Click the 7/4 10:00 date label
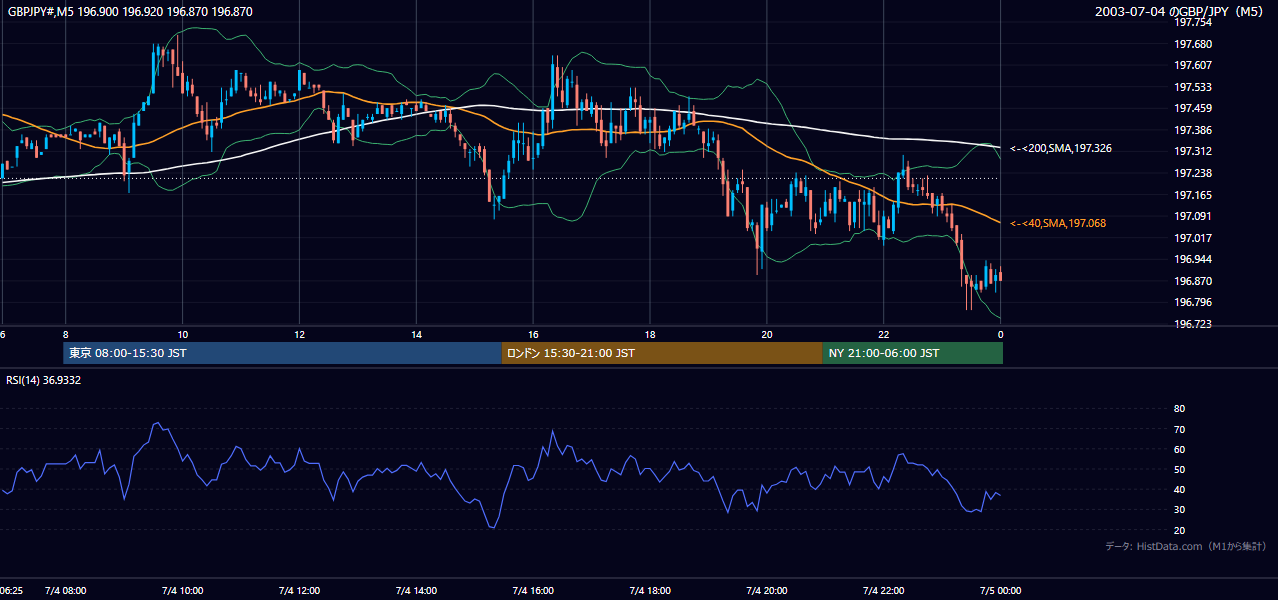 (182, 591)
